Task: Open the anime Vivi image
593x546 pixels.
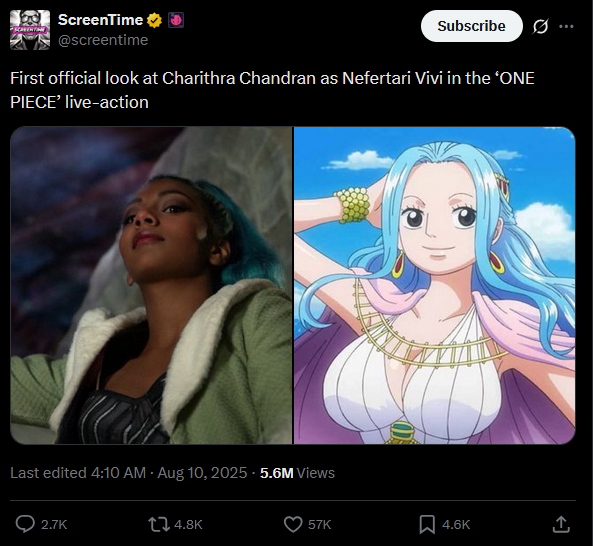Action: click(435, 285)
